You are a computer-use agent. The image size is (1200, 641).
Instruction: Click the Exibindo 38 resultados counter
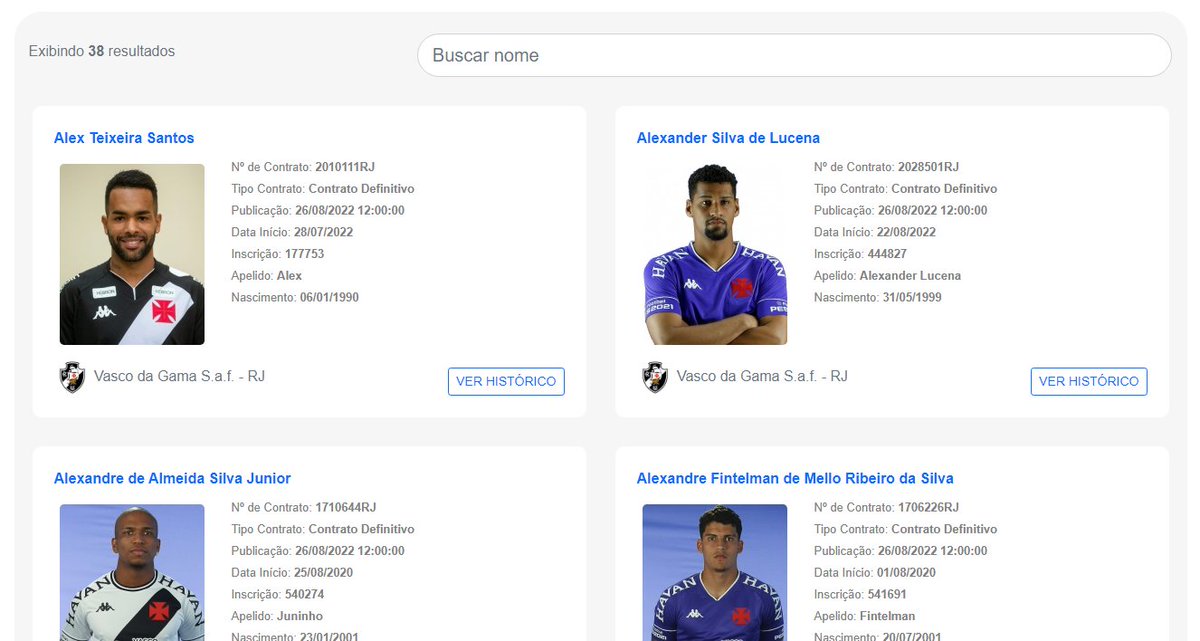pyautogui.click(x=102, y=51)
